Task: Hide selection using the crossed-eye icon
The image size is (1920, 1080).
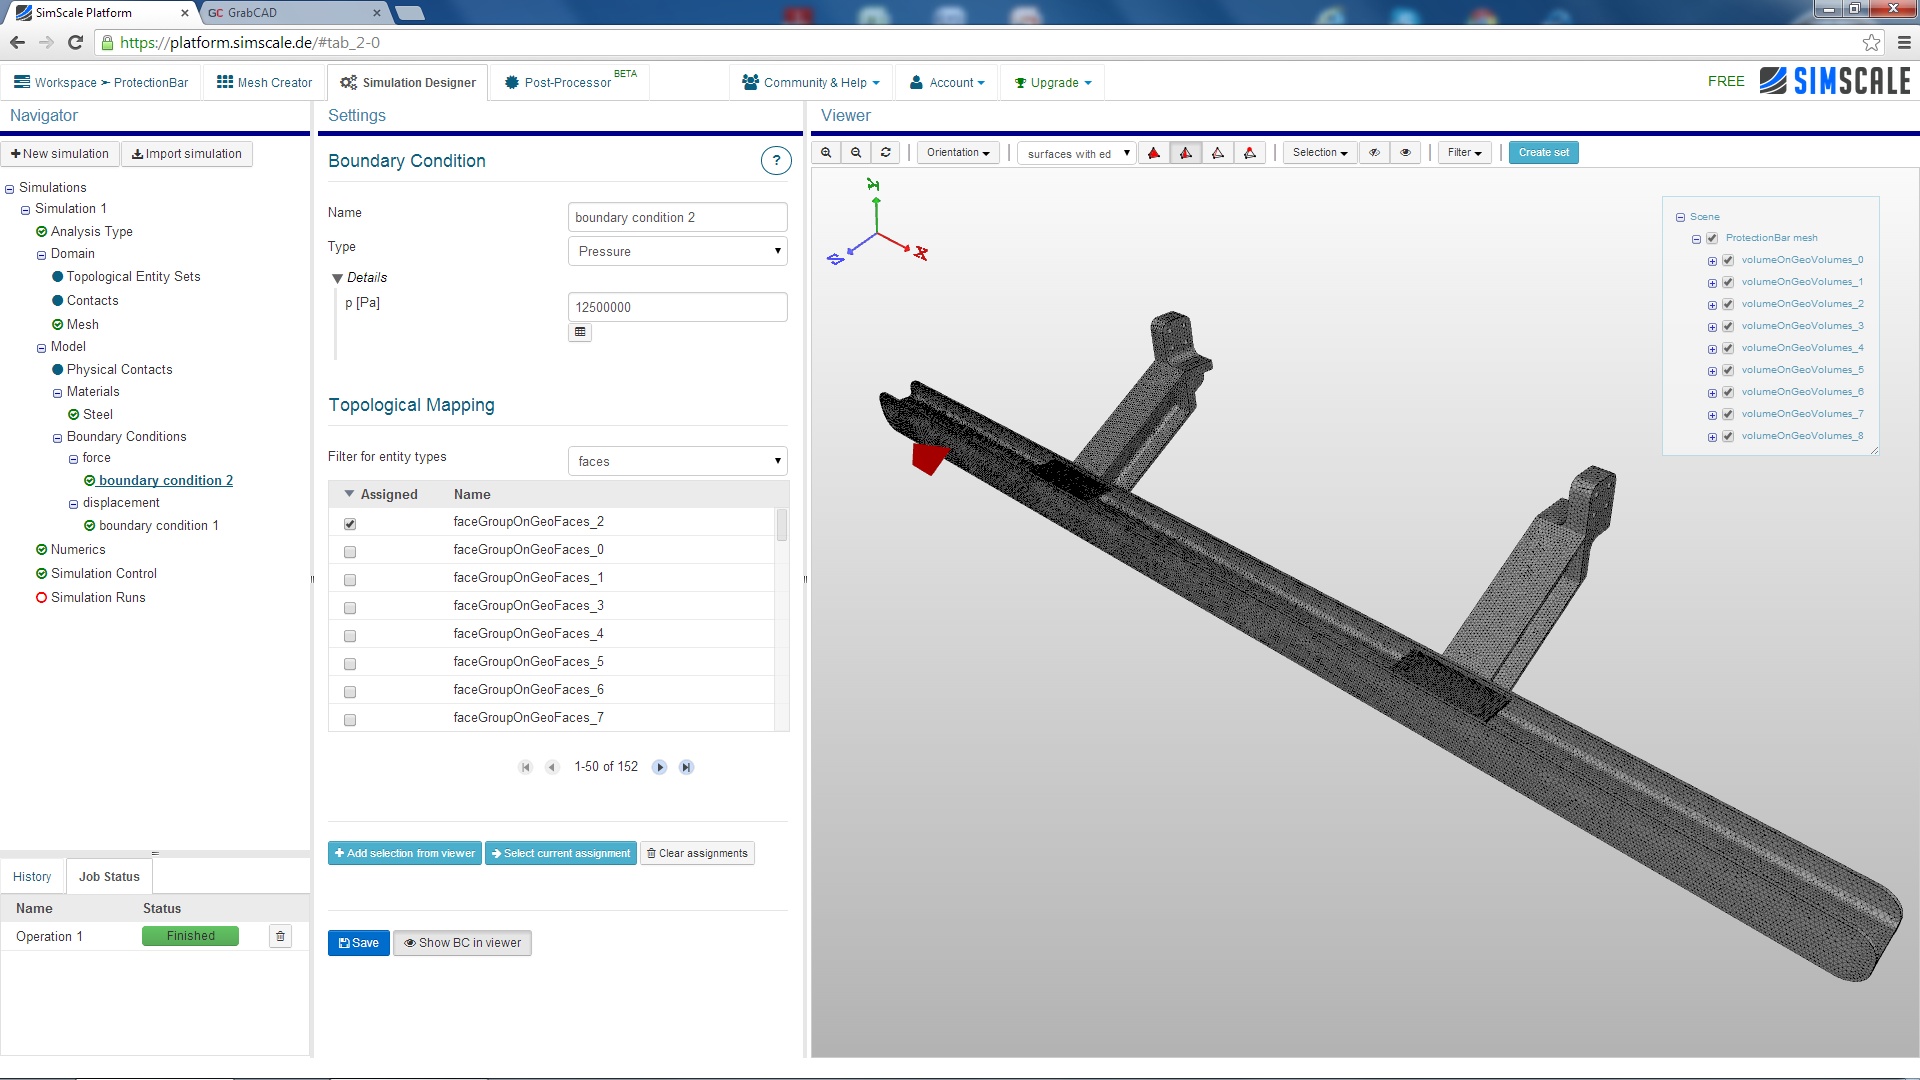Action: click(1375, 153)
